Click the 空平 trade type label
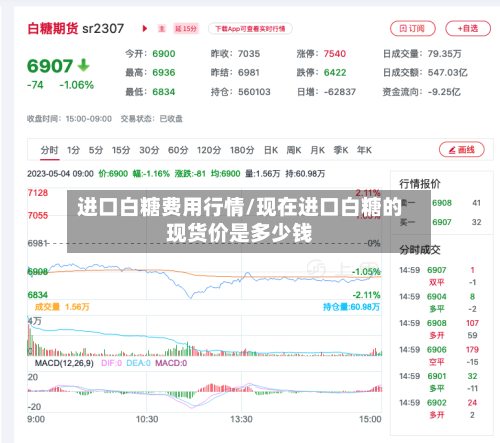This screenshot has width=500, height=443. (x=436, y=362)
